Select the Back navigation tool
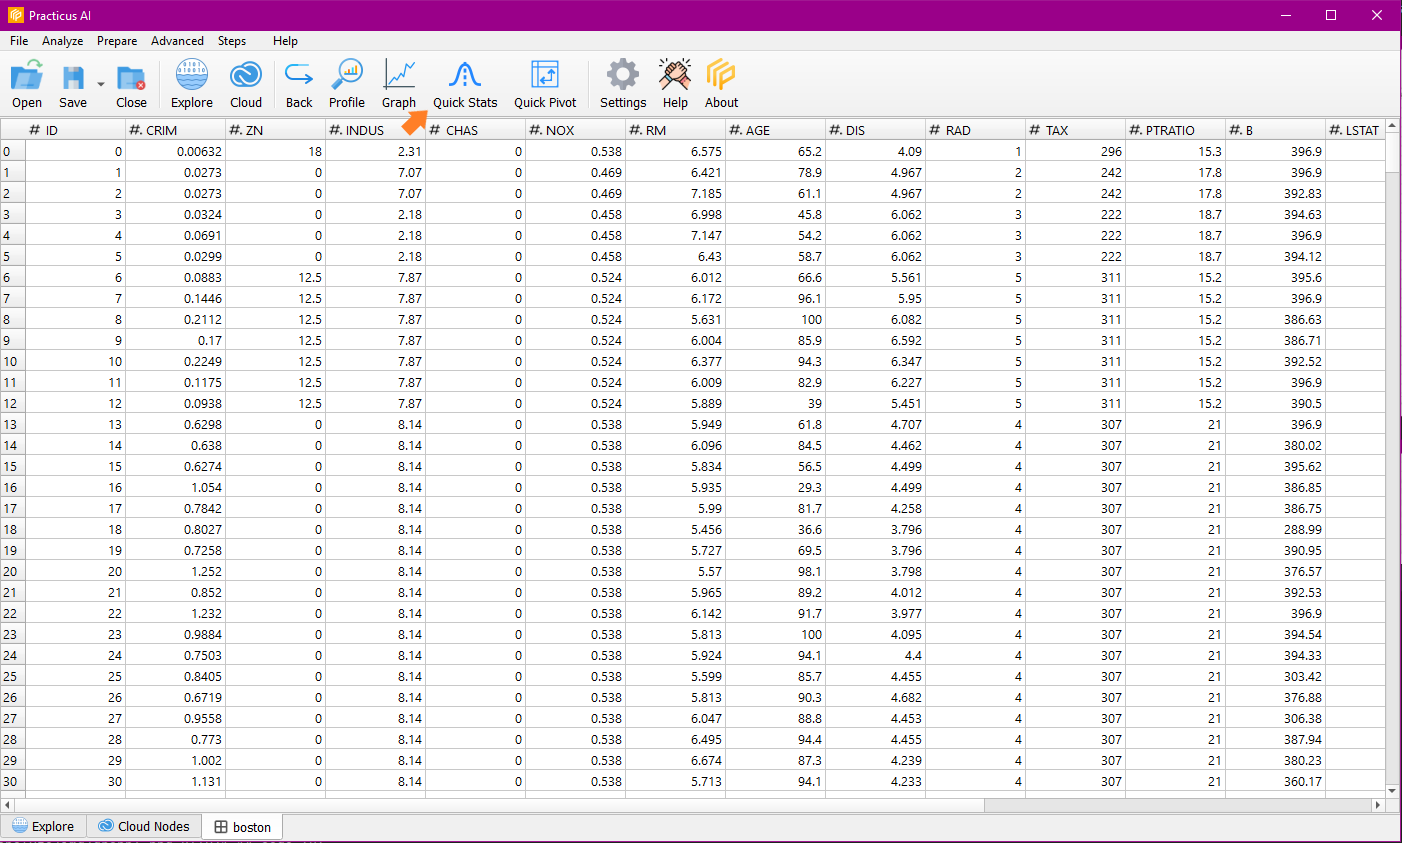1402x843 pixels. click(x=298, y=84)
